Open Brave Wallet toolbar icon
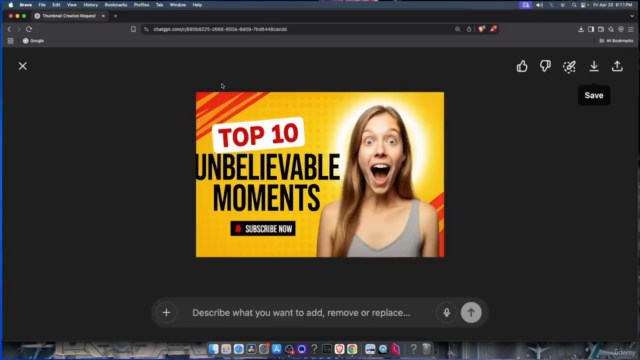This screenshot has width=640, height=360. pos(601,29)
